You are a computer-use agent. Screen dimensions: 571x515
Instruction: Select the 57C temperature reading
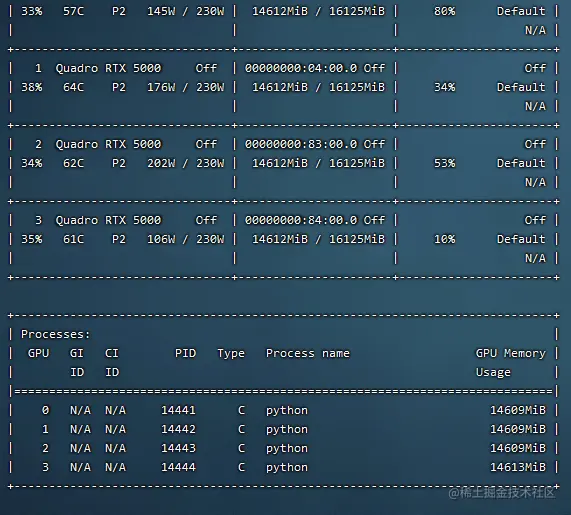pyautogui.click(x=73, y=11)
